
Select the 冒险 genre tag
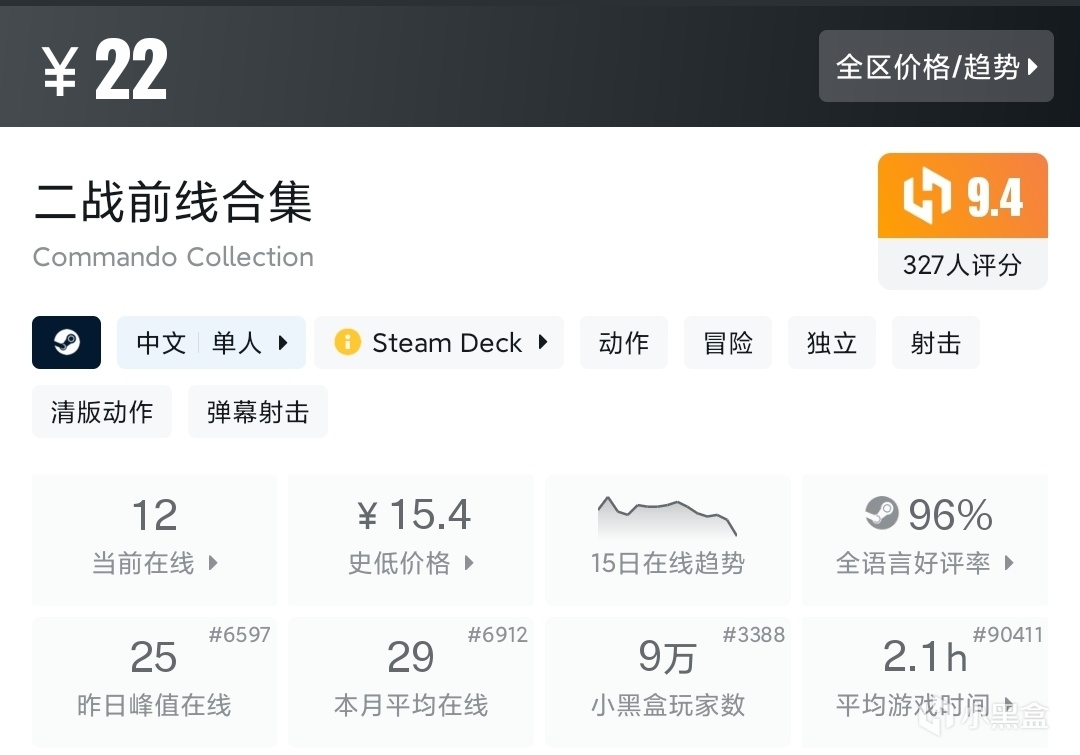click(x=728, y=343)
